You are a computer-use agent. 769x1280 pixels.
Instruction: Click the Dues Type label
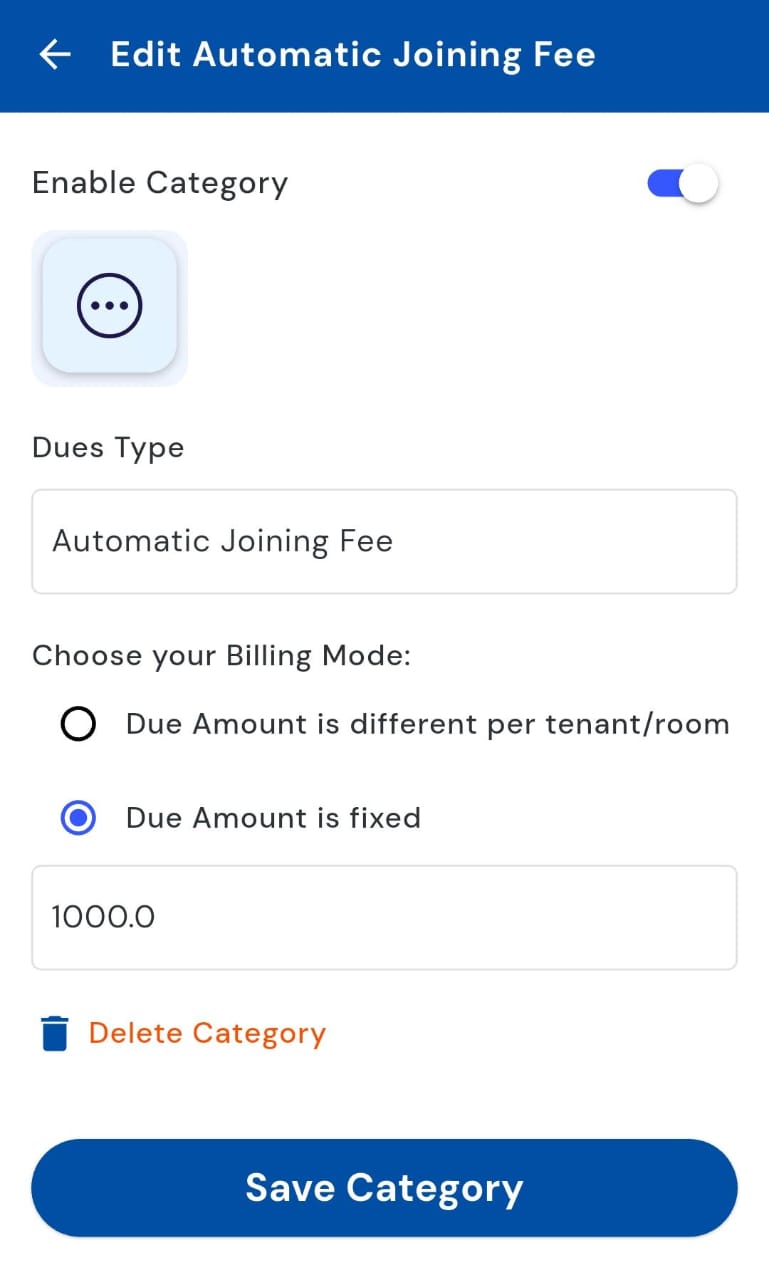pyautogui.click(x=108, y=447)
